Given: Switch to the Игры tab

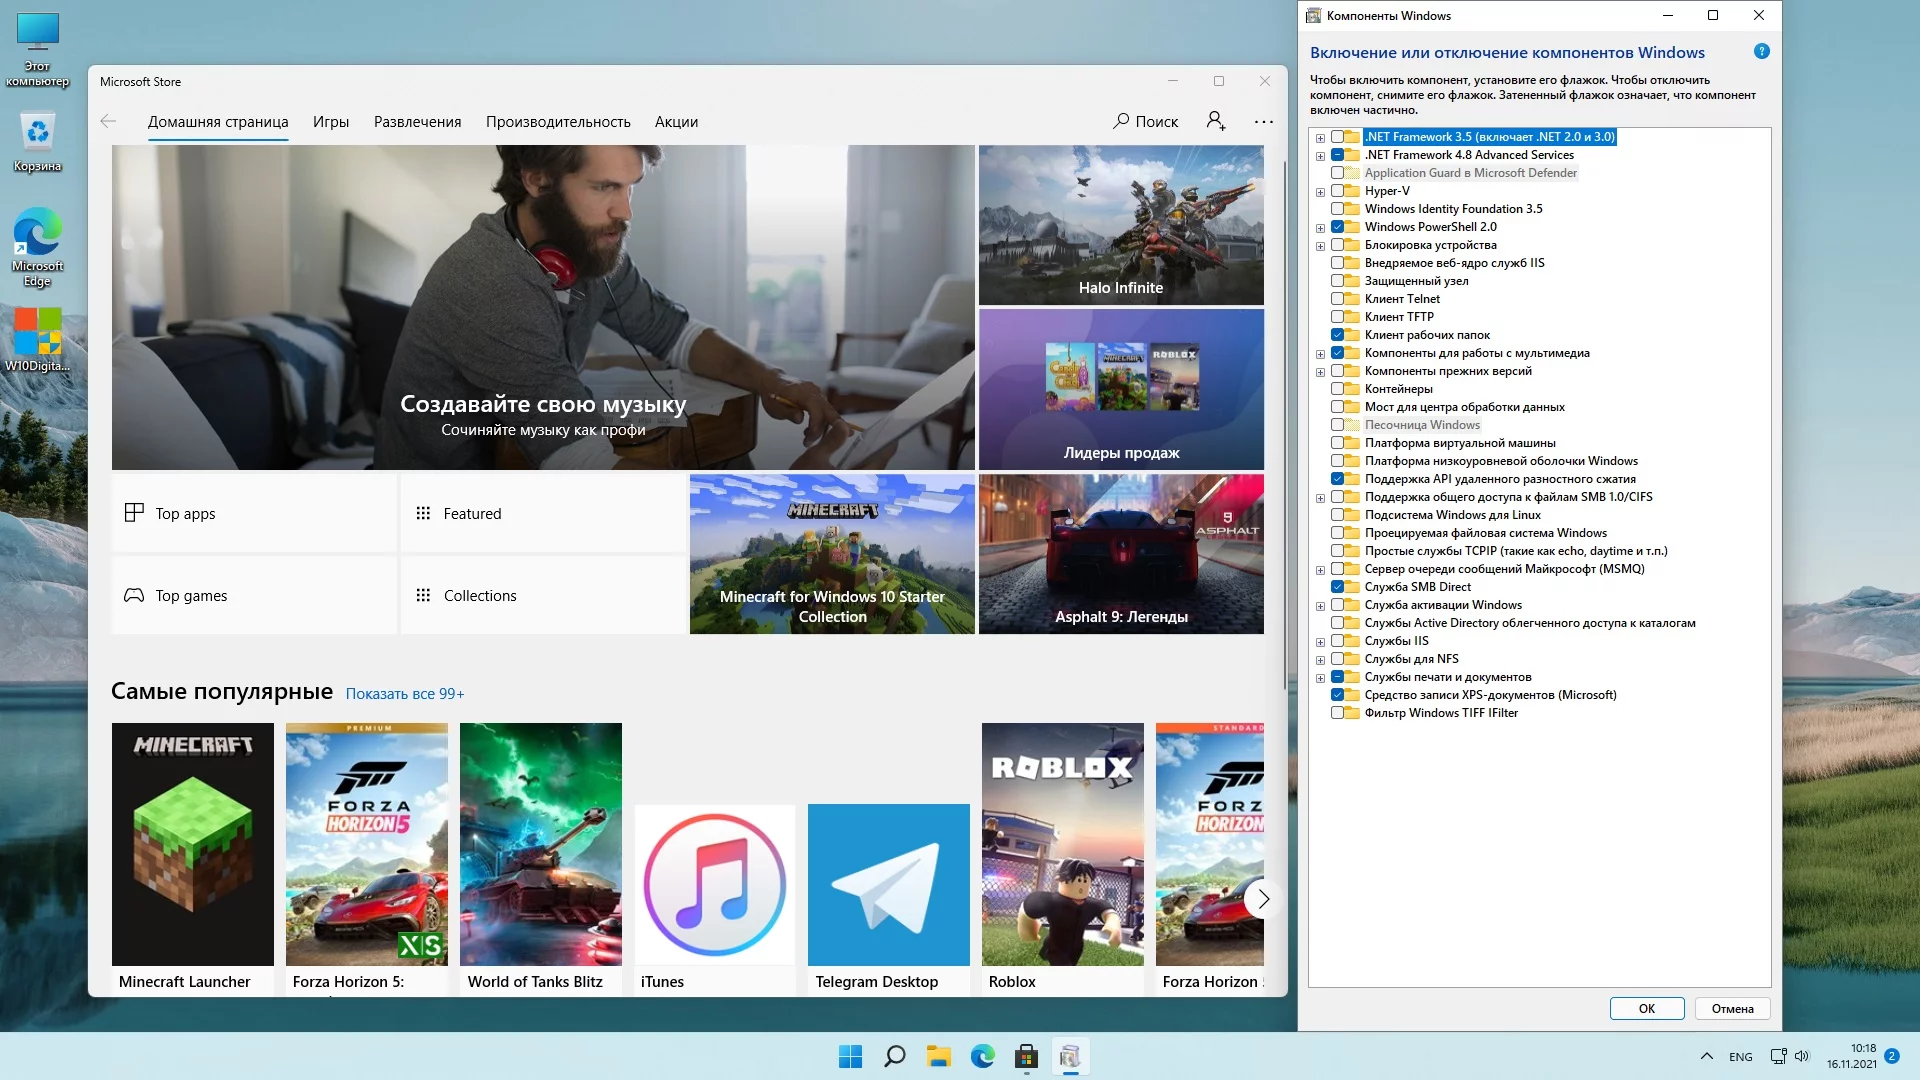Looking at the screenshot, I should (x=330, y=122).
